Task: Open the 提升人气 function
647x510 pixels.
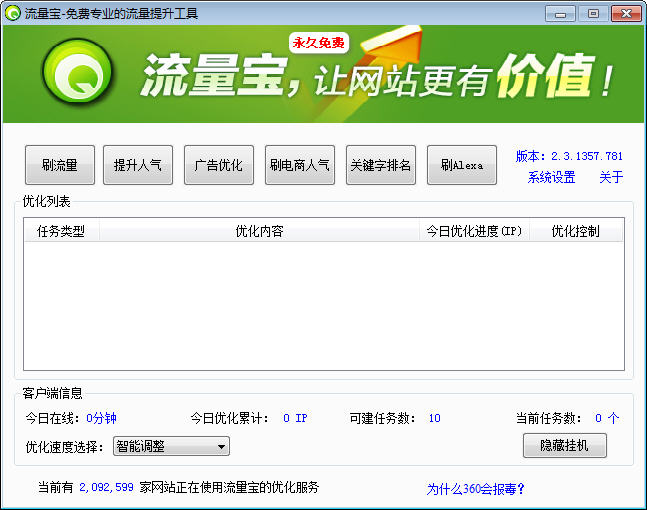Action: coord(138,165)
